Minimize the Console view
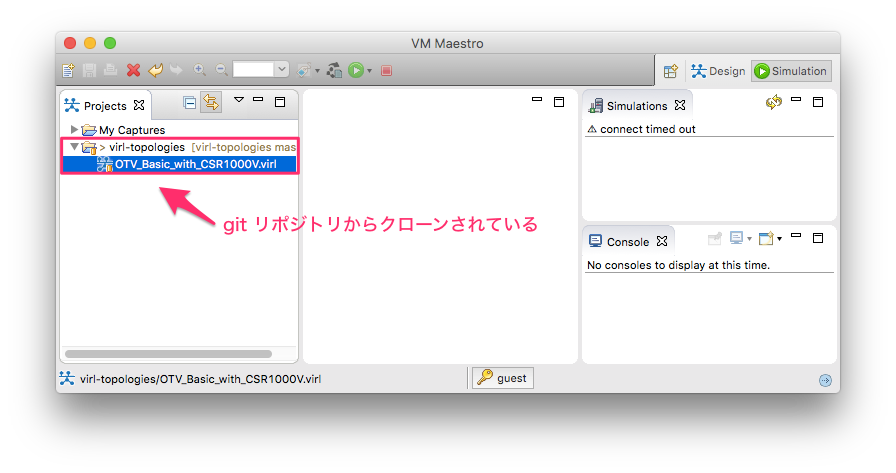896x473 pixels. pos(796,235)
